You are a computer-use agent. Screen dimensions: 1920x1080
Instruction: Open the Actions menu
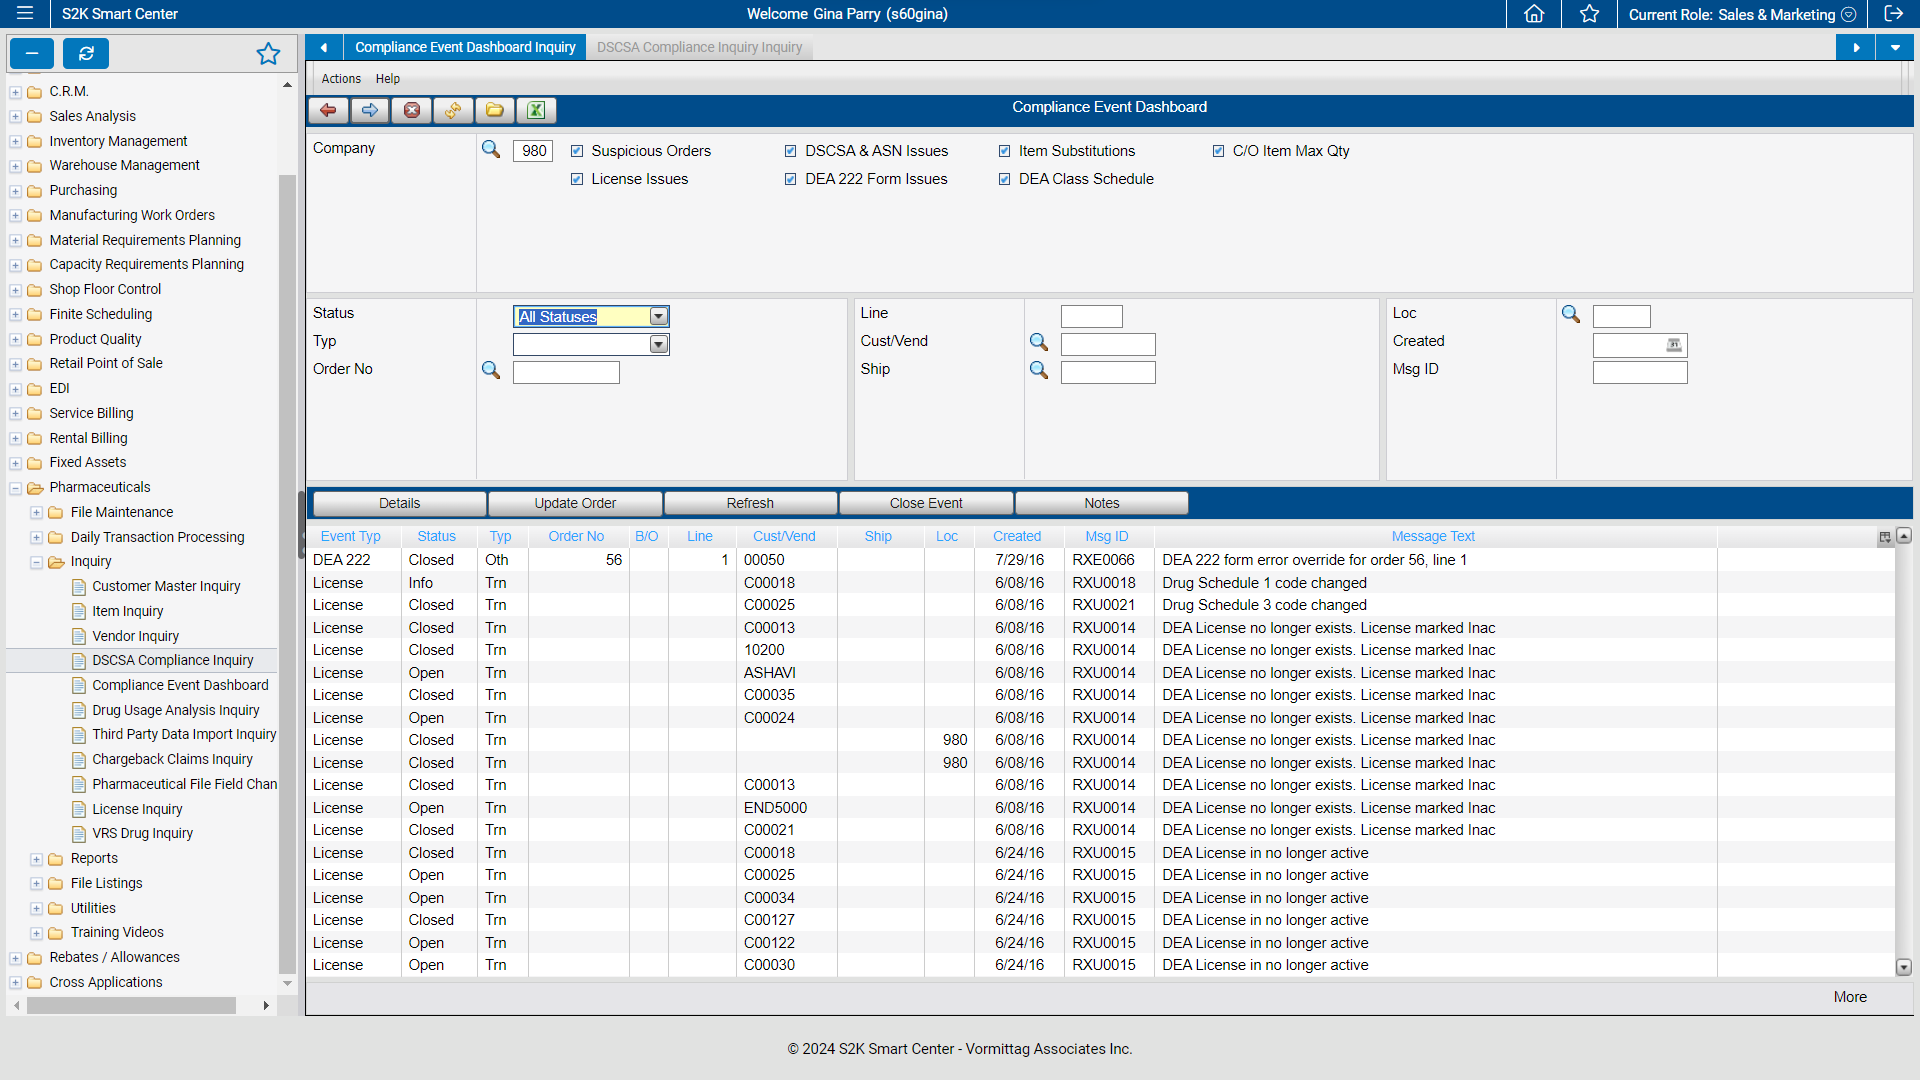pyautogui.click(x=340, y=78)
